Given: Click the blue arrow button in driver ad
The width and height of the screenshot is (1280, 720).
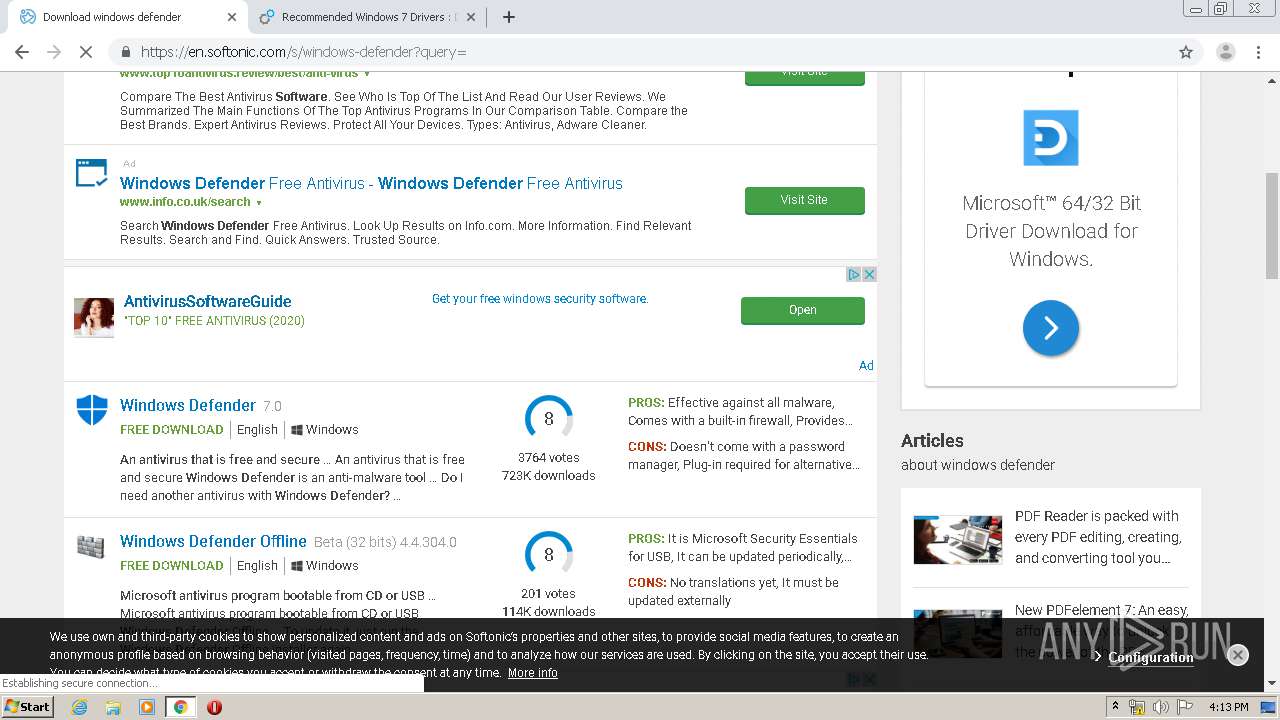Looking at the screenshot, I should (x=1050, y=328).
